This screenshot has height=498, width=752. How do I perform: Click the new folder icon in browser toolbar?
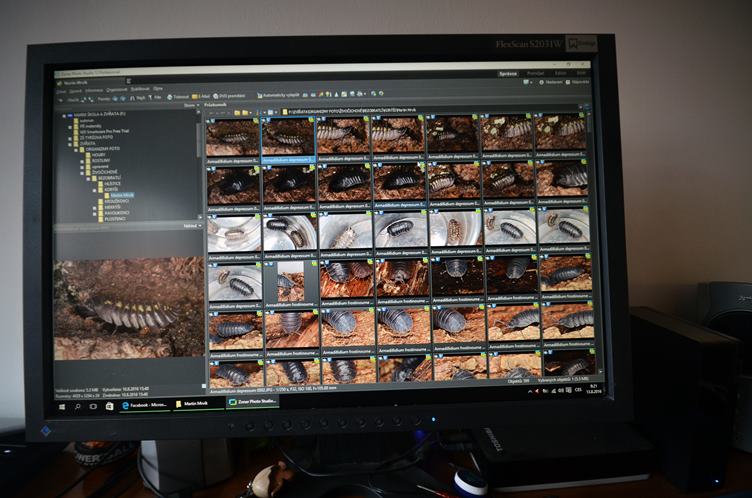click(x=237, y=113)
